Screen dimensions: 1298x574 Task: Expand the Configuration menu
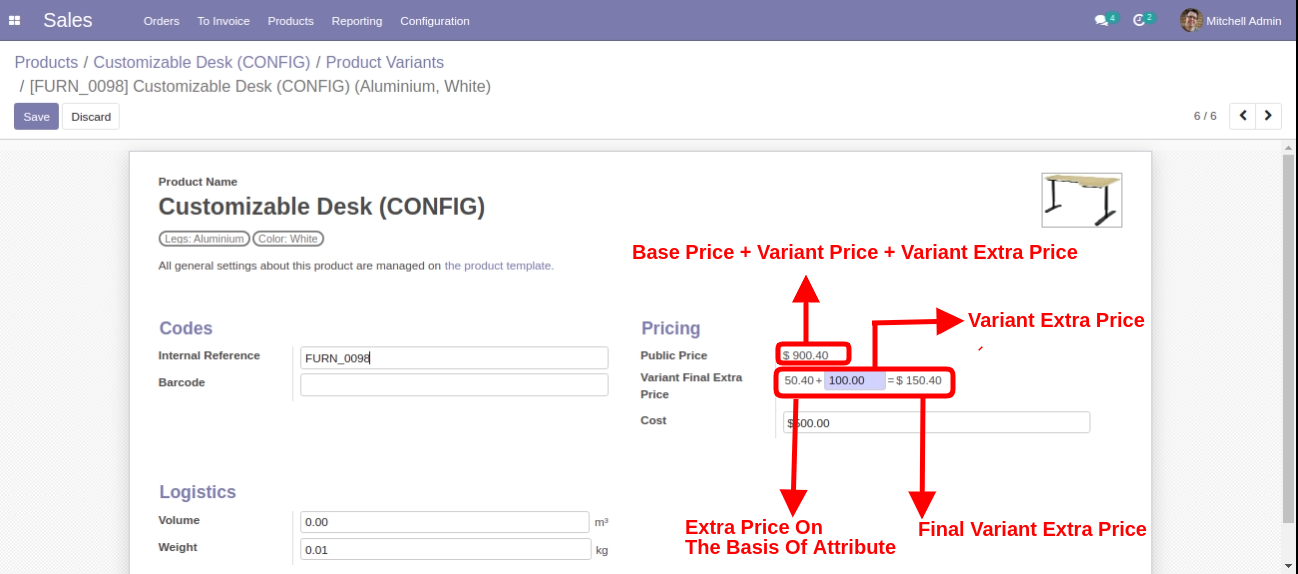434,21
